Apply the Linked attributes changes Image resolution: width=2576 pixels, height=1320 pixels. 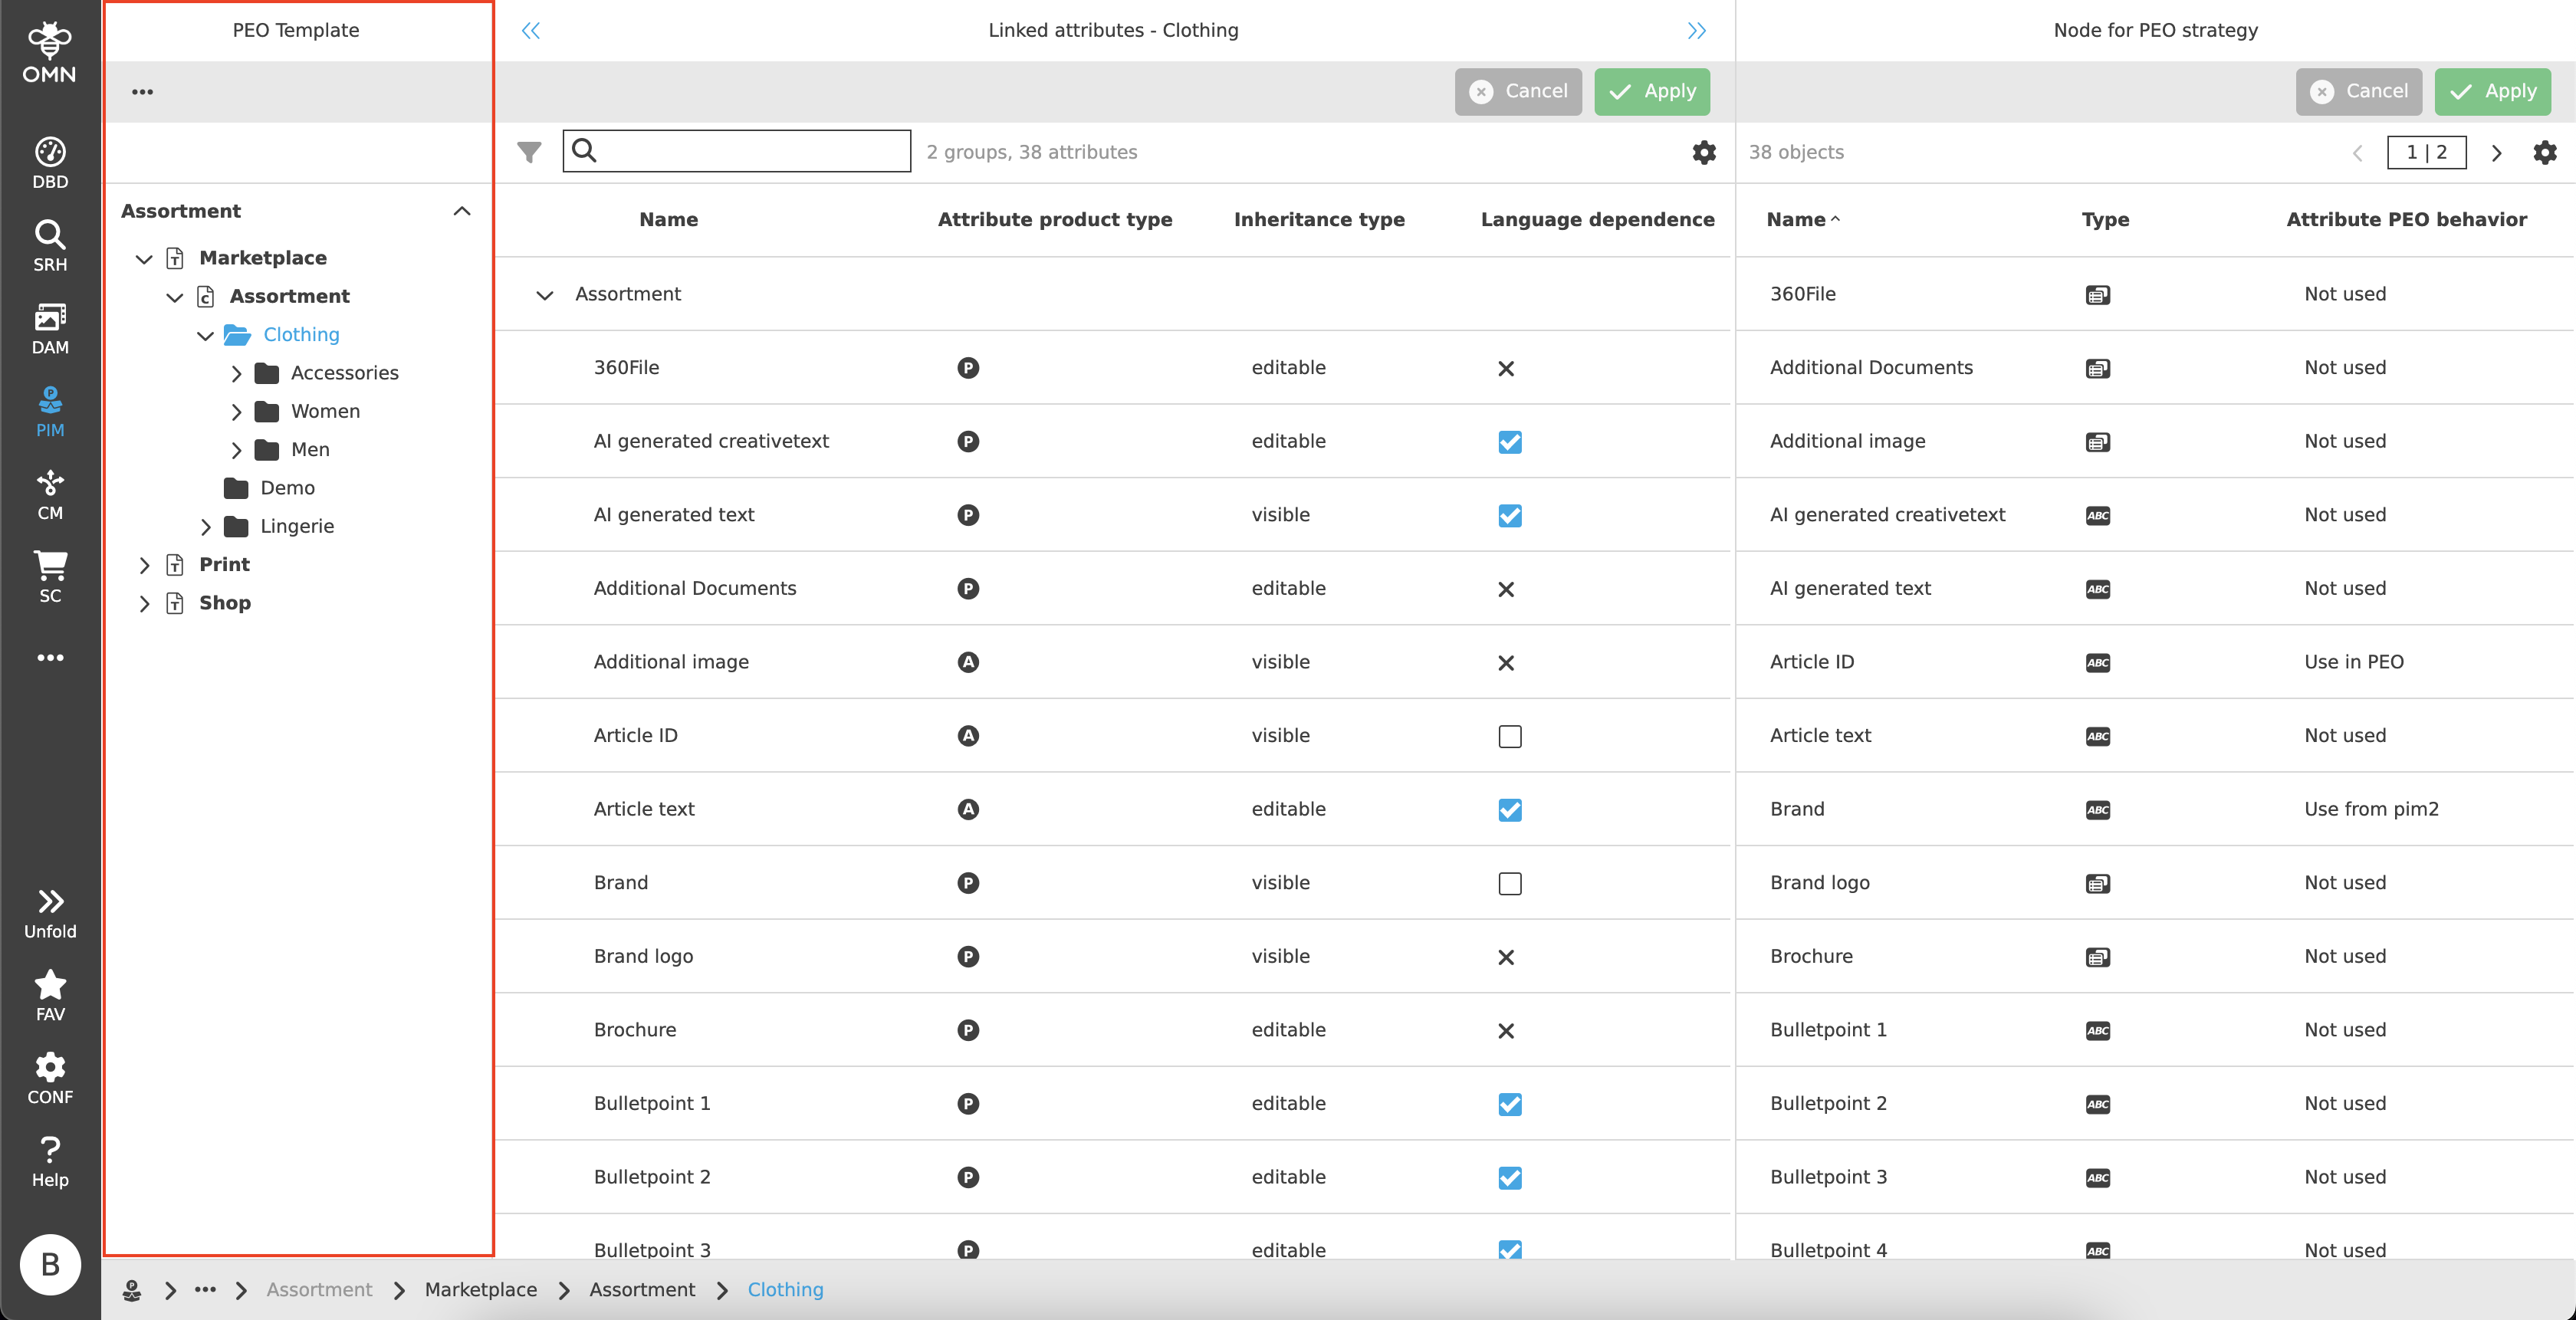[1651, 91]
